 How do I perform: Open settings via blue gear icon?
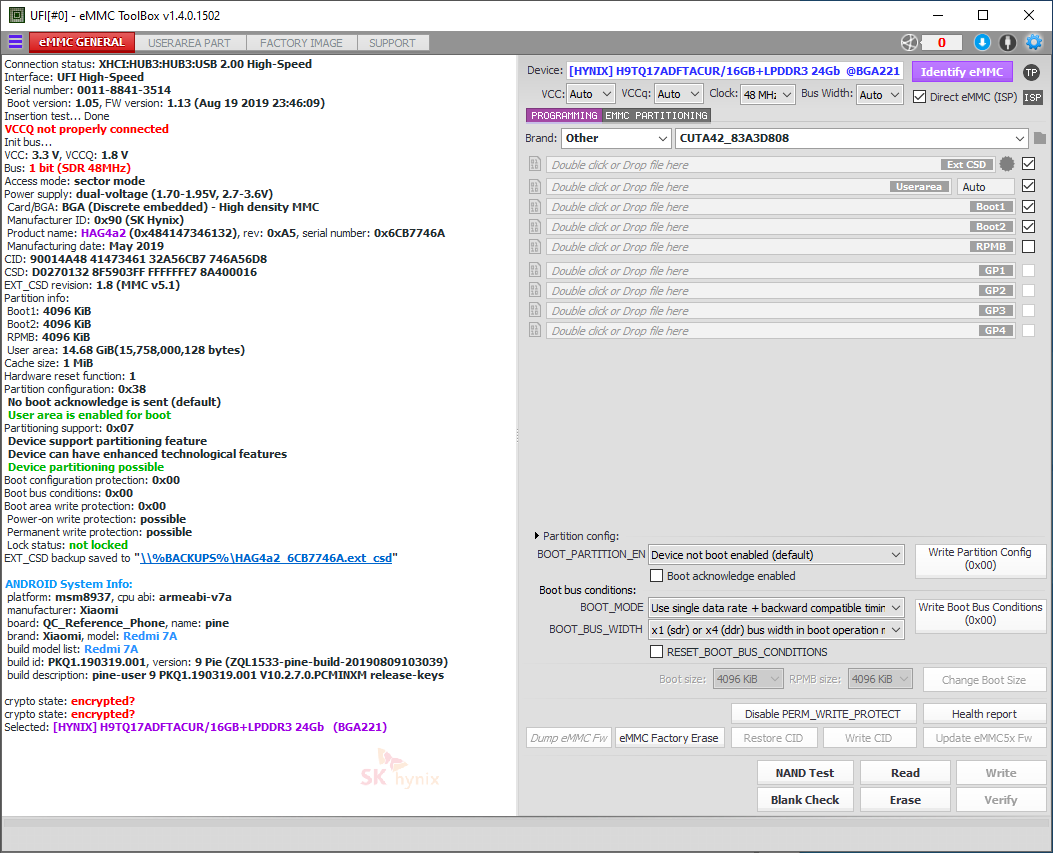coord(1034,42)
